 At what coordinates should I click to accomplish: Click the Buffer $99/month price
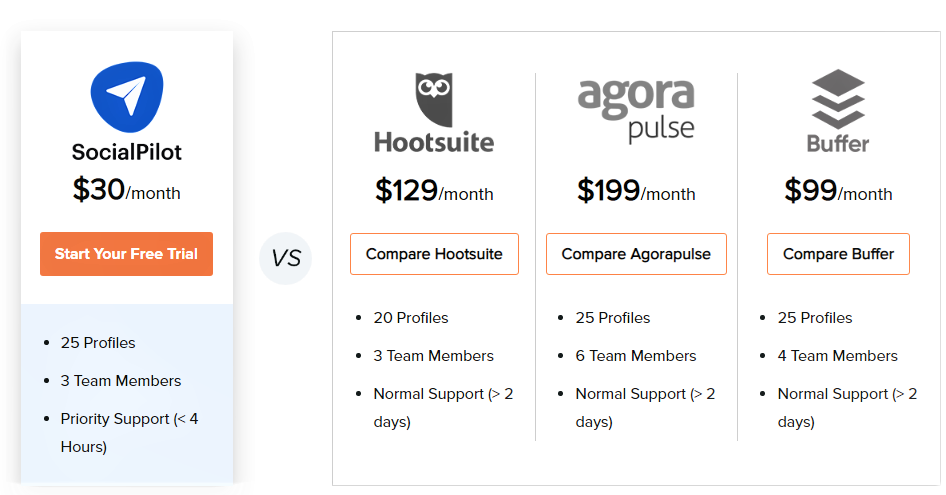[839, 191]
